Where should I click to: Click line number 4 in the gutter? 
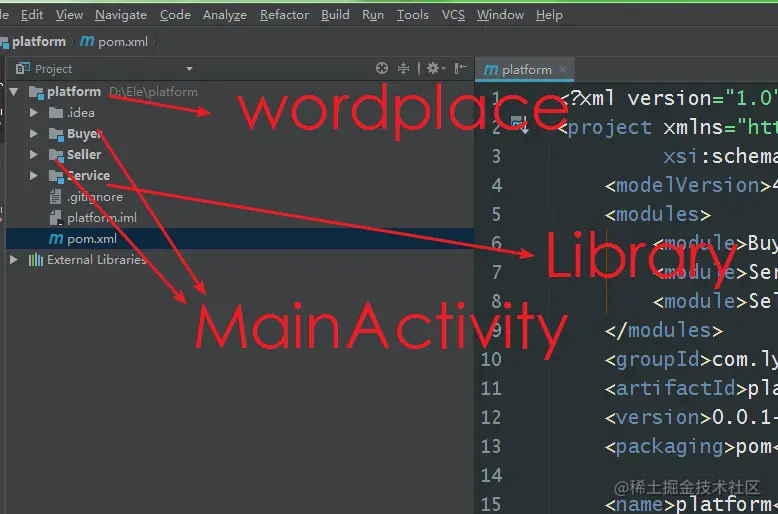coord(497,186)
